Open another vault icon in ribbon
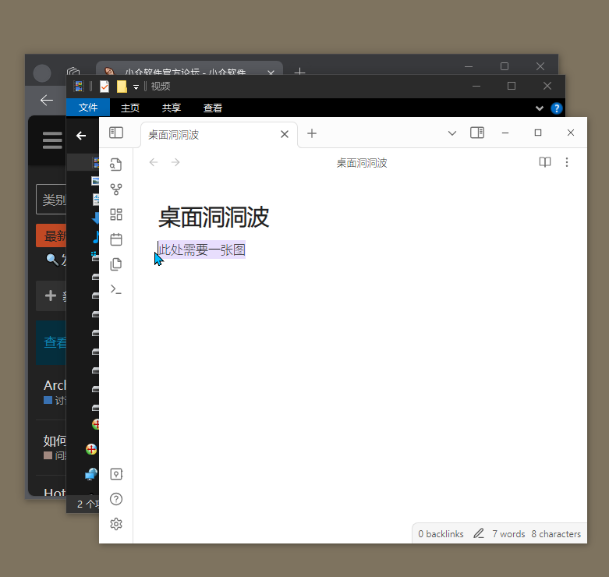 116,474
